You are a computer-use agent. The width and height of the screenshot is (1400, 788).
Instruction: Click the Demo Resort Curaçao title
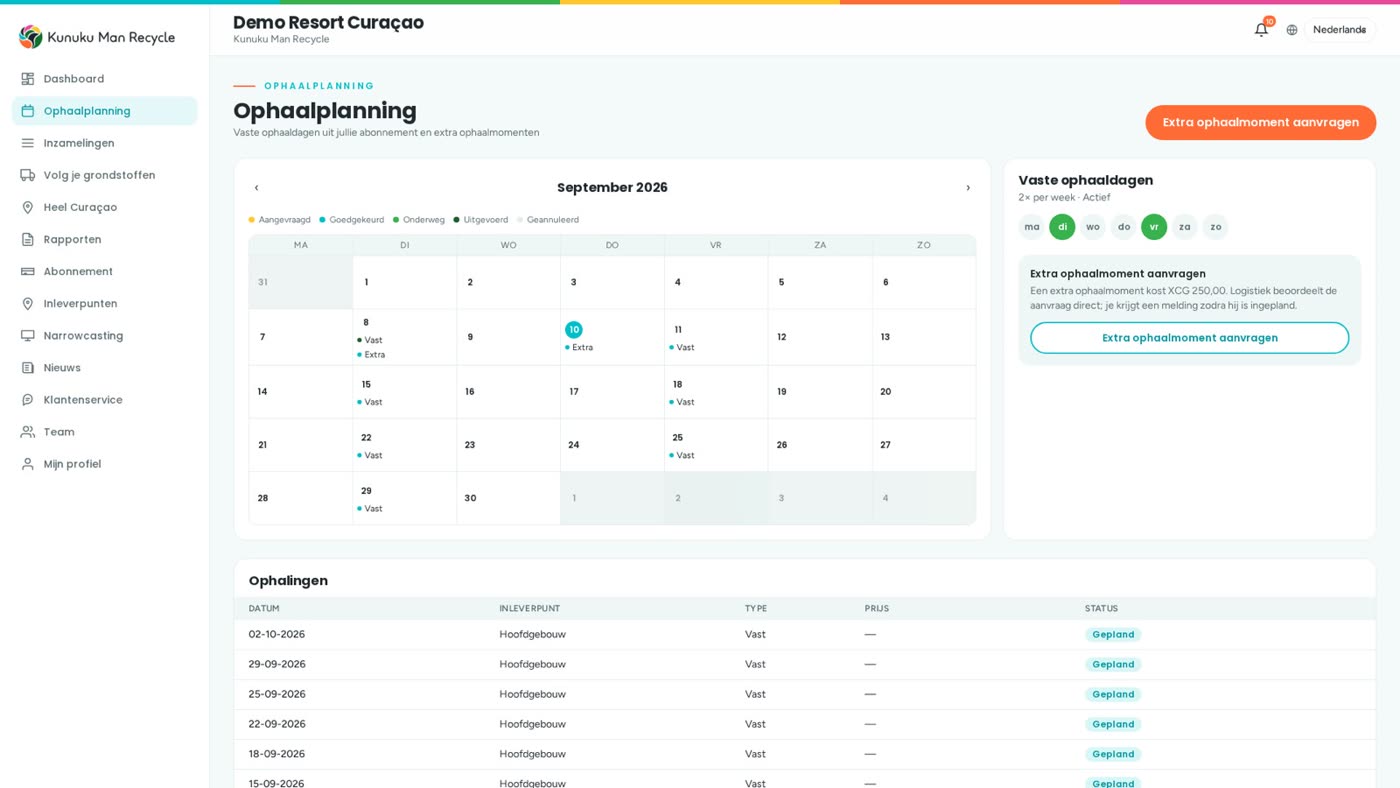[x=328, y=22]
